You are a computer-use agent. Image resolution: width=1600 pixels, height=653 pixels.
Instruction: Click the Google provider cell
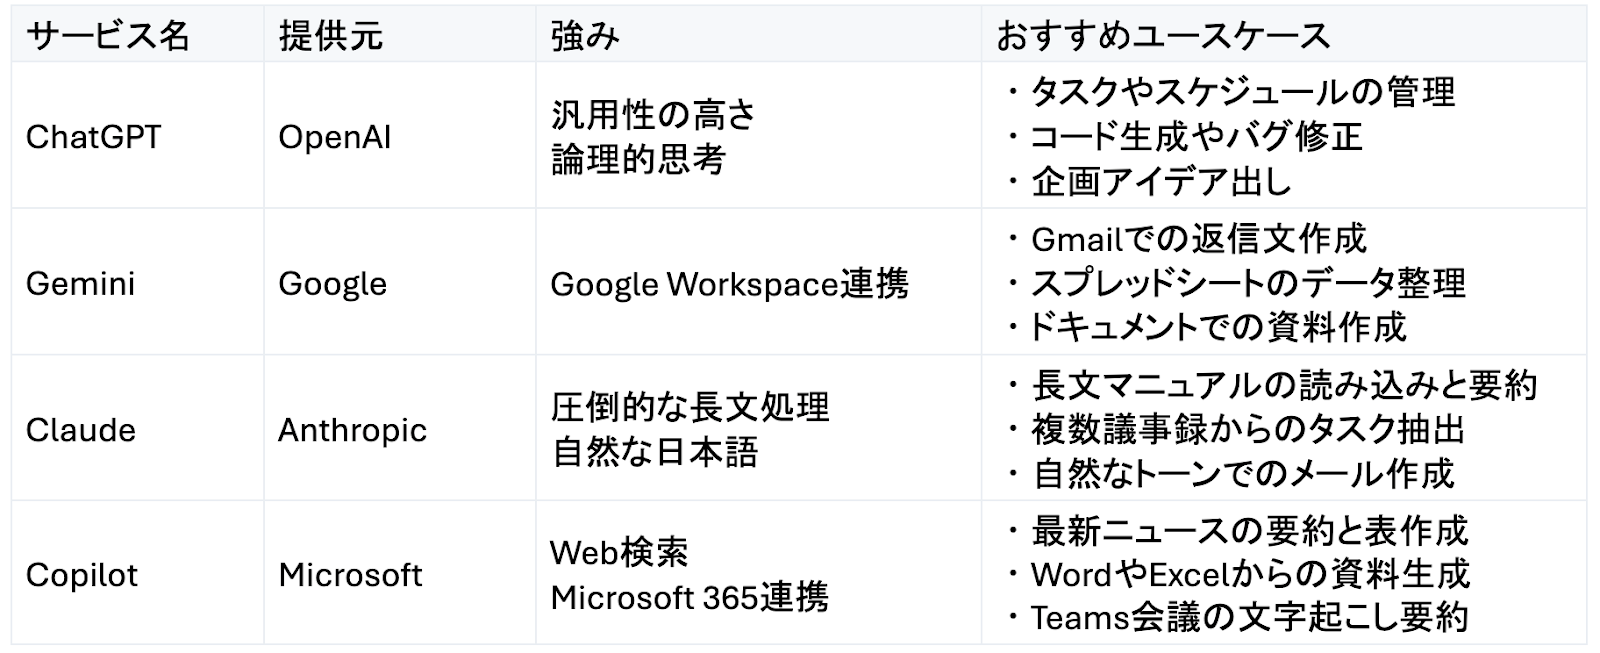[x=332, y=284]
